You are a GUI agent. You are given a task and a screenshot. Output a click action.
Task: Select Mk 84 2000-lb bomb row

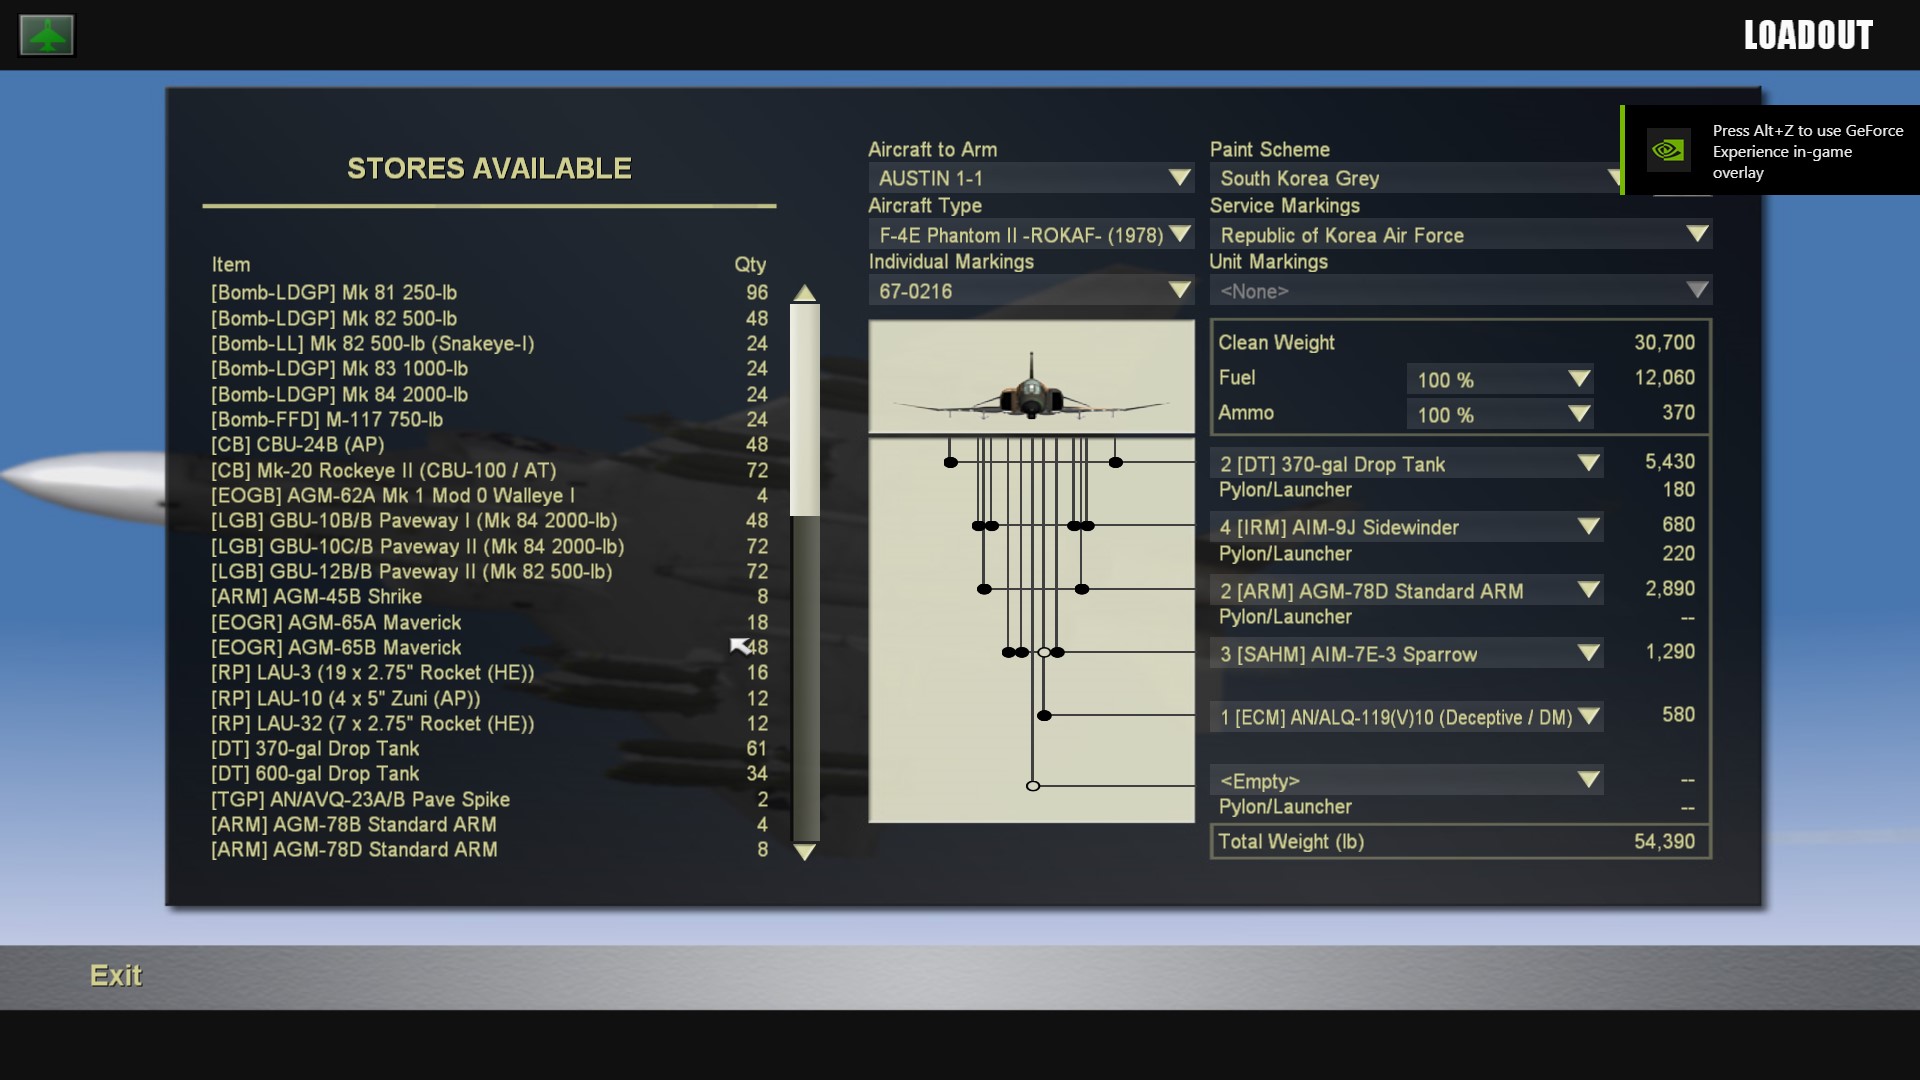(x=490, y=395)
